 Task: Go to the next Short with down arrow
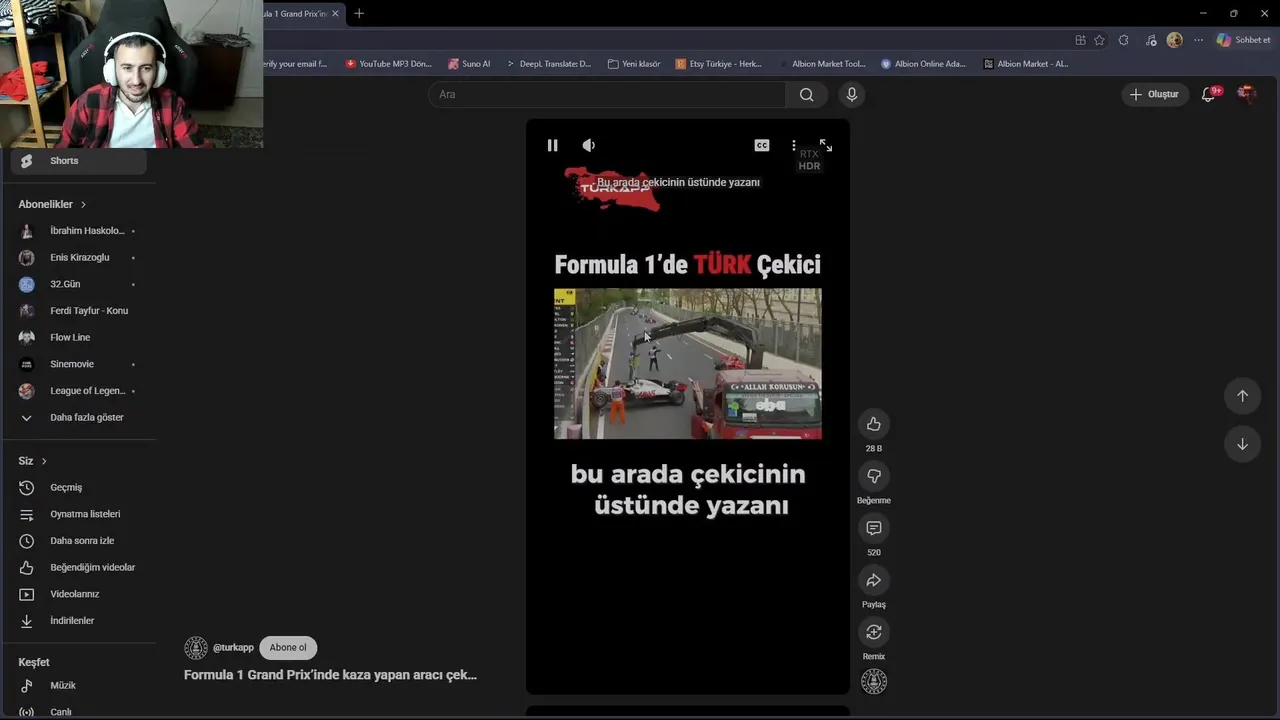pos(1242,444)
